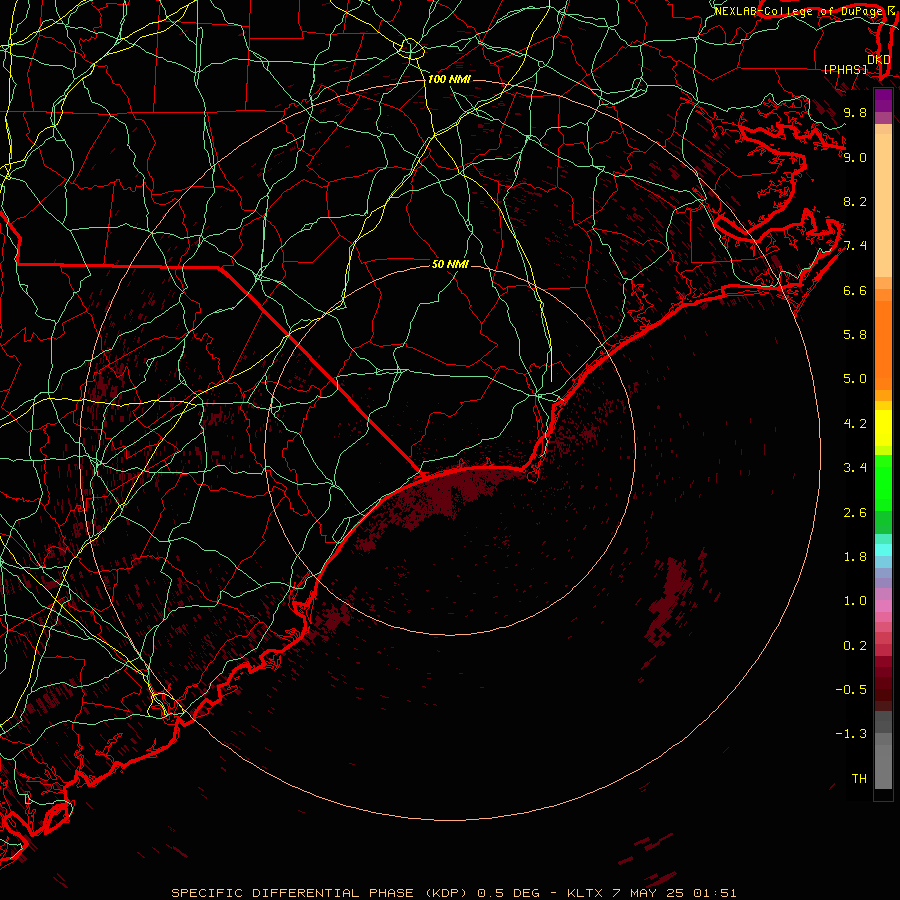The width and height of the screenshot is (900, 900).
Task: Click the small logo glyph after 'DuPage'
Action: click(x=891, y=11)
